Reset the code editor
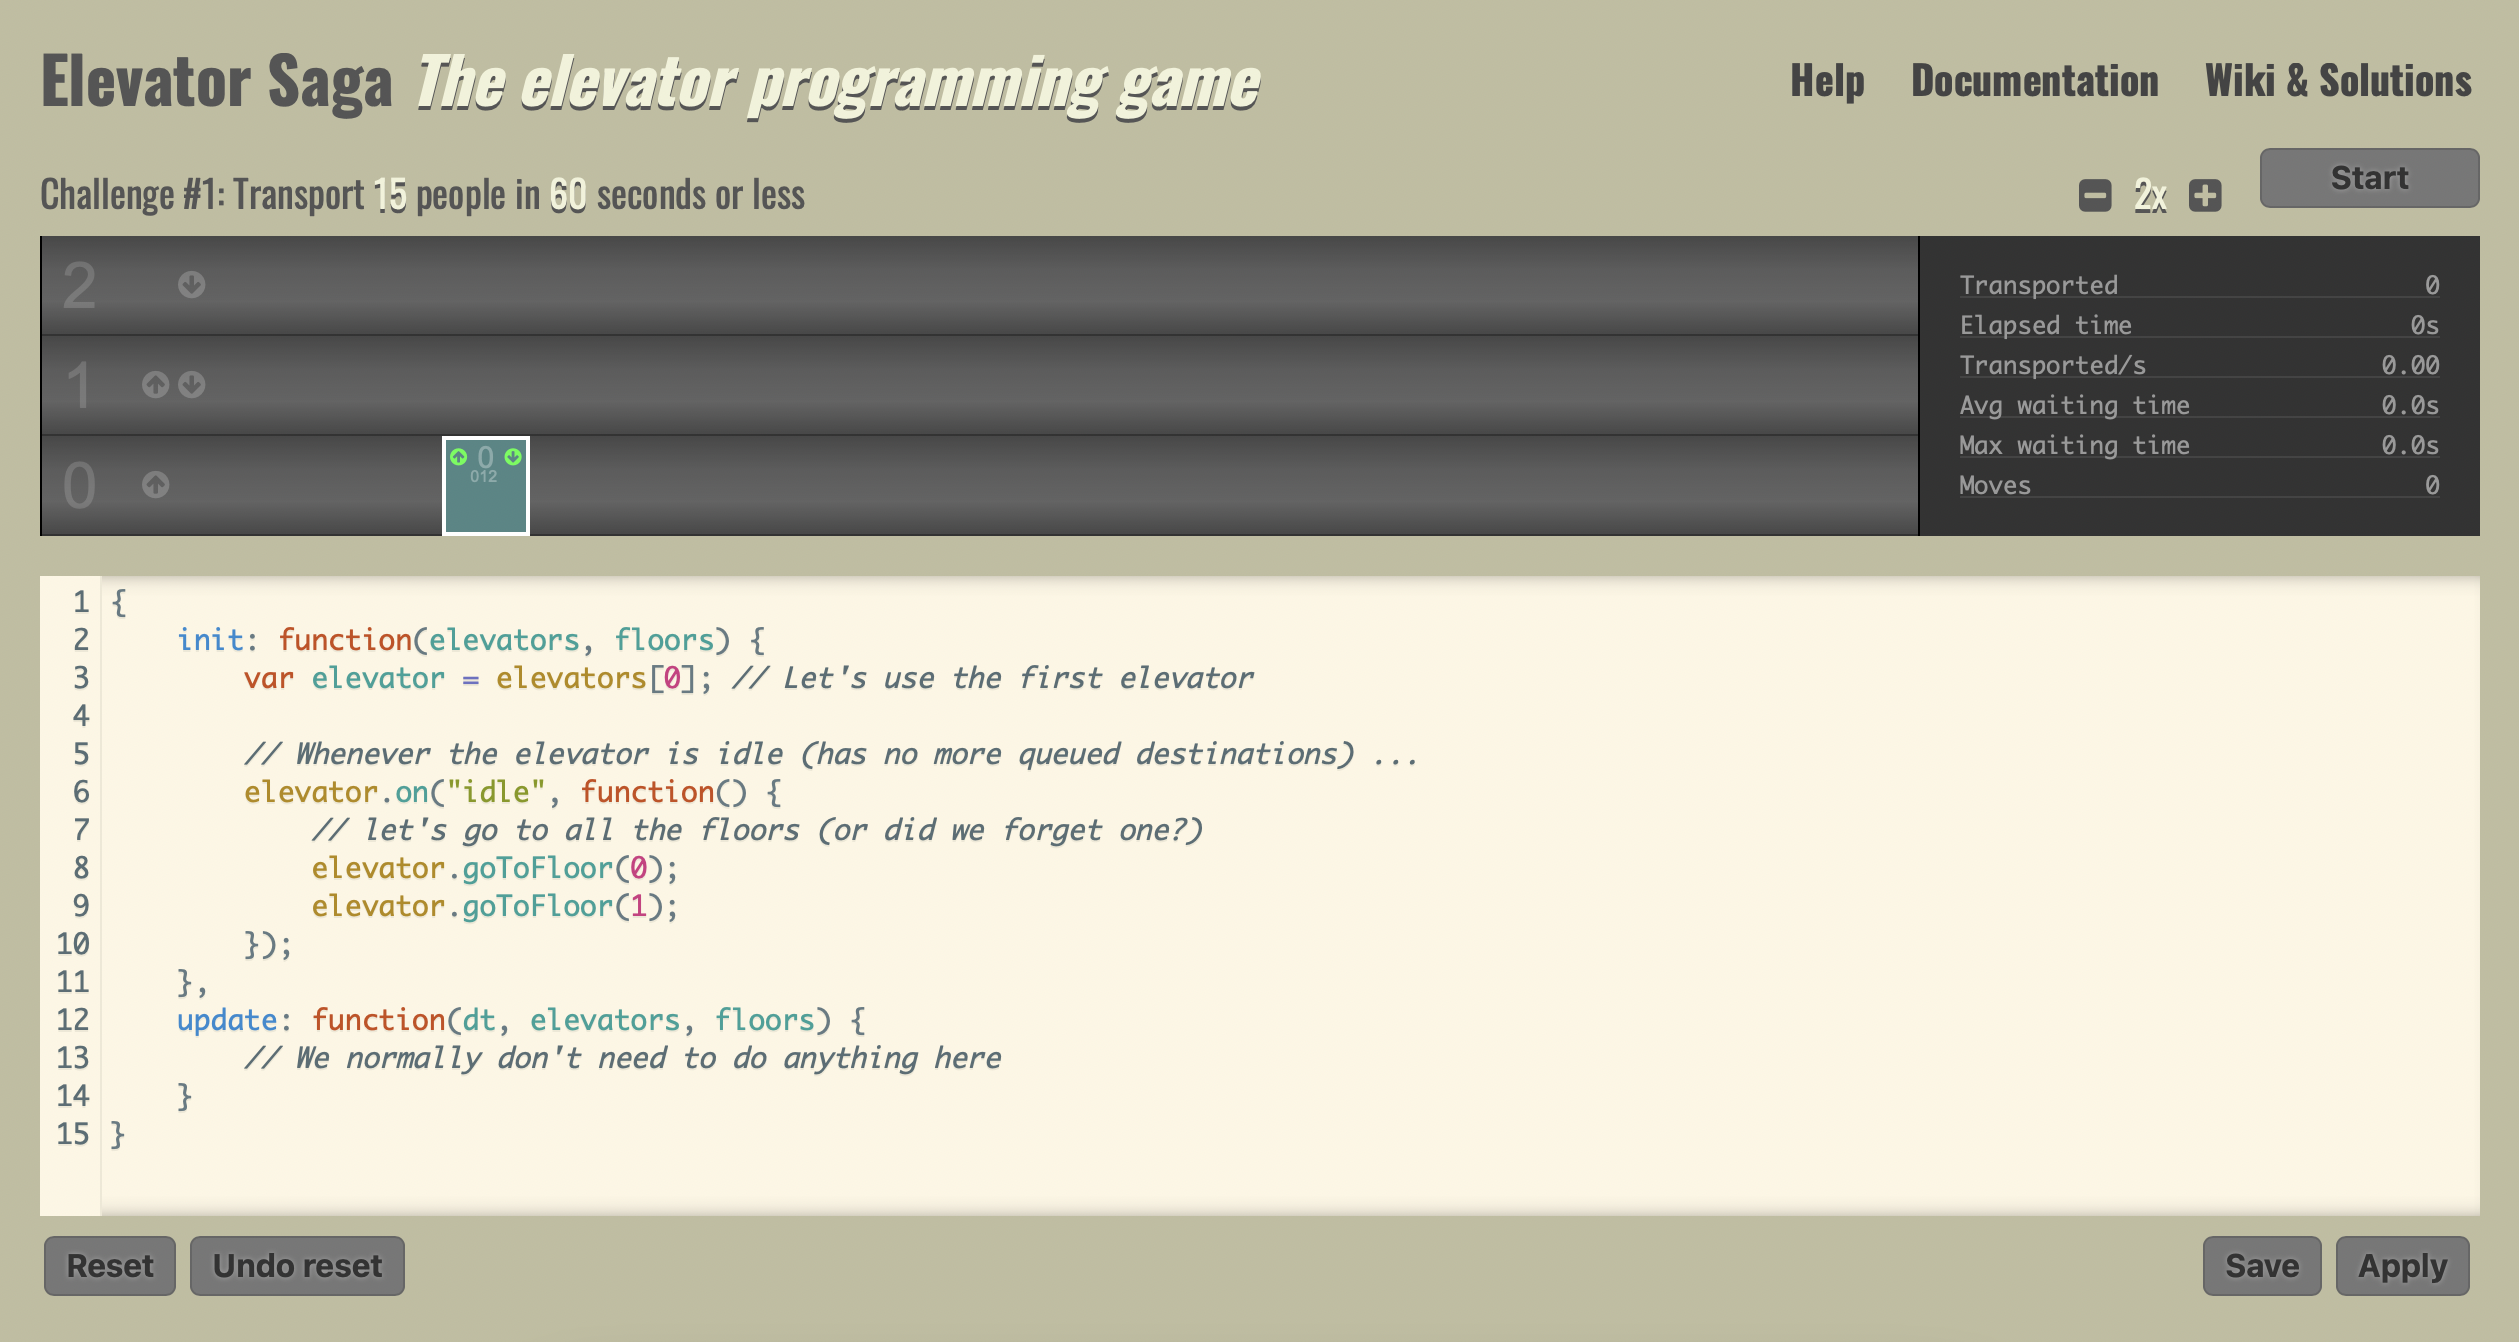The image size is (2519, 1342). pos(110,1266)
